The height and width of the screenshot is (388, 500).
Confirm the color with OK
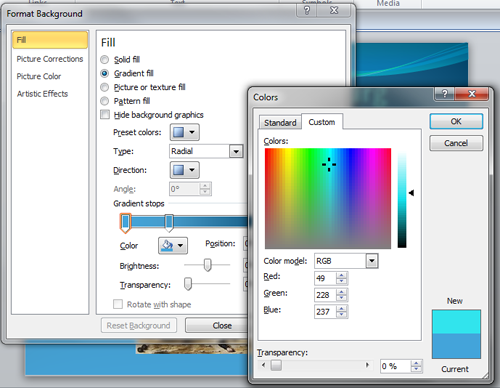point(456,121)
